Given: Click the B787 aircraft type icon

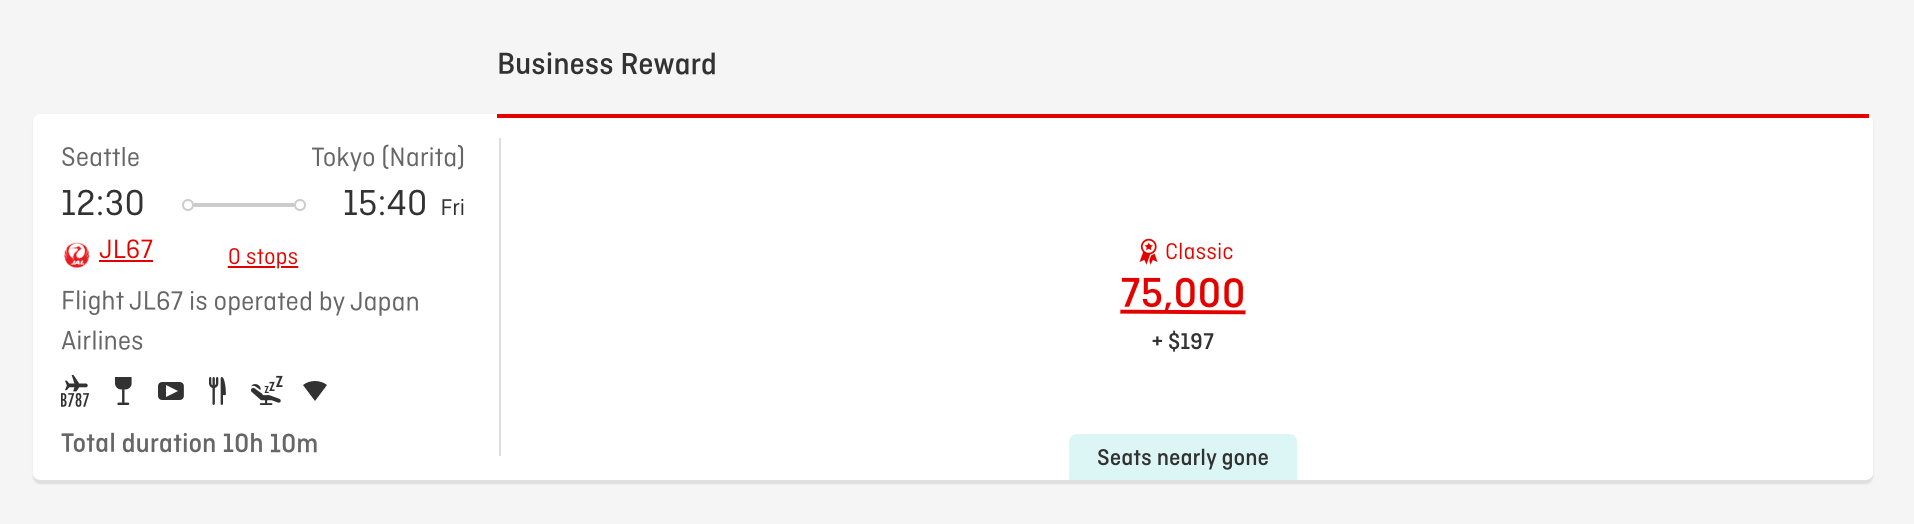Looking at the screenshot, I should [75, 391].
